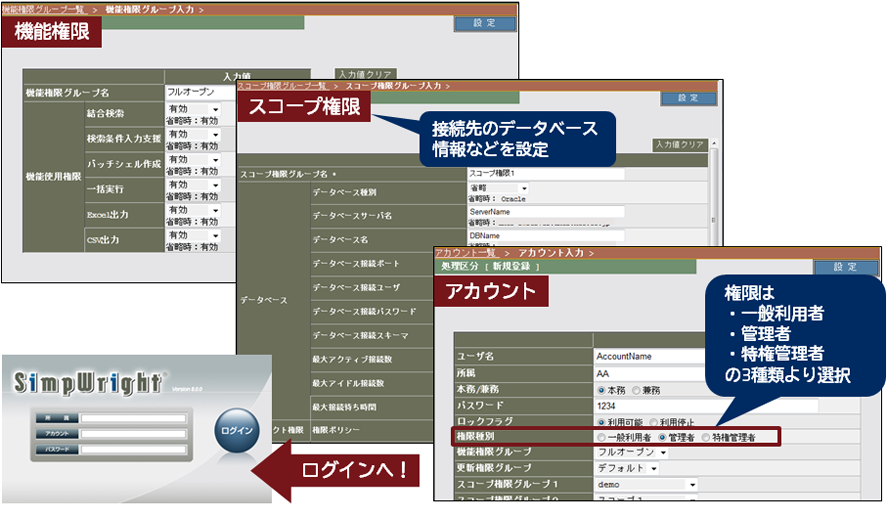The height and width of the screenshot is (506, 890).
Task: Click データベース接続ユーザ label
Action: pyautogui.click(x=356, y=287)
